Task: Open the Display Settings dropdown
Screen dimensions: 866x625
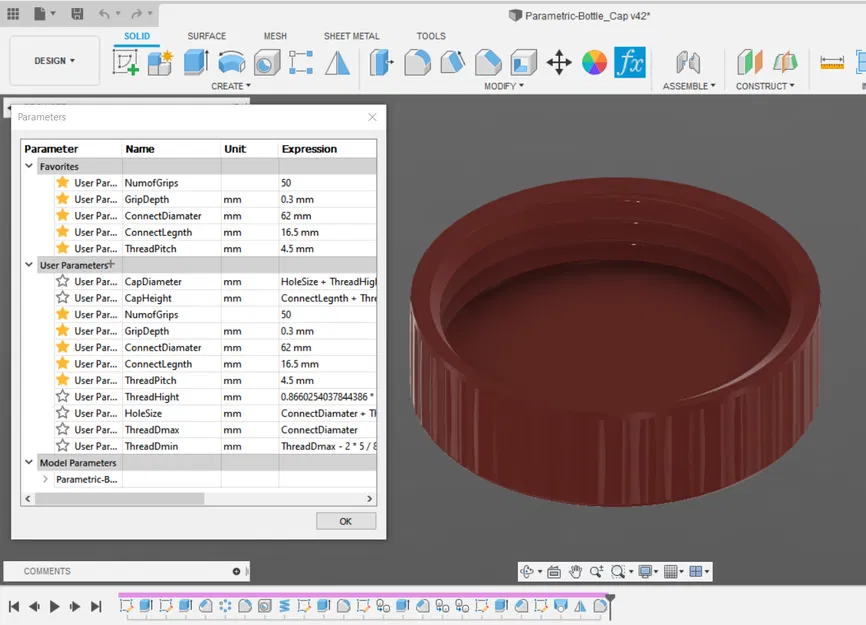Action: (645, 571)
